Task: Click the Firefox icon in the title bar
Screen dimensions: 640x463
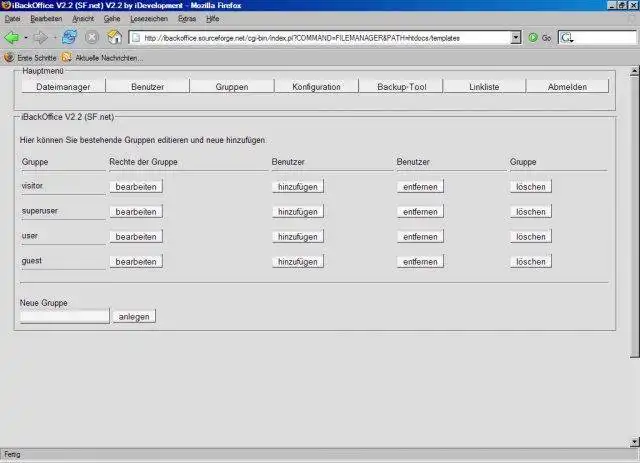Action: tap(6, 5)
